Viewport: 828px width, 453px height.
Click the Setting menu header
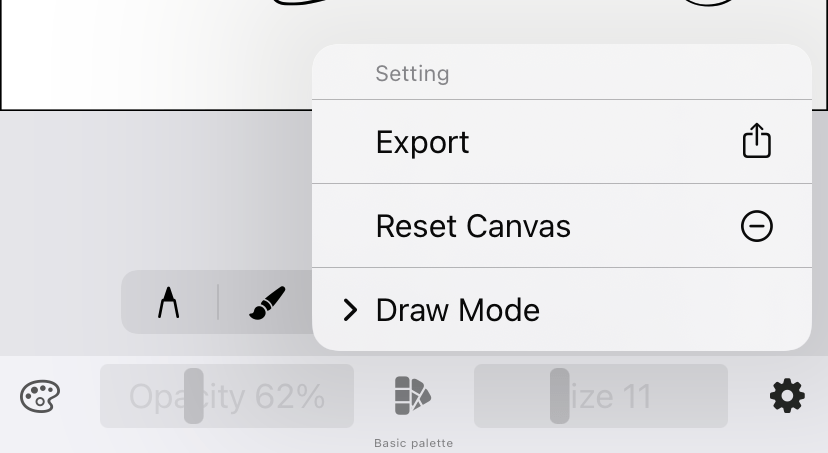(x=412, y=74)
